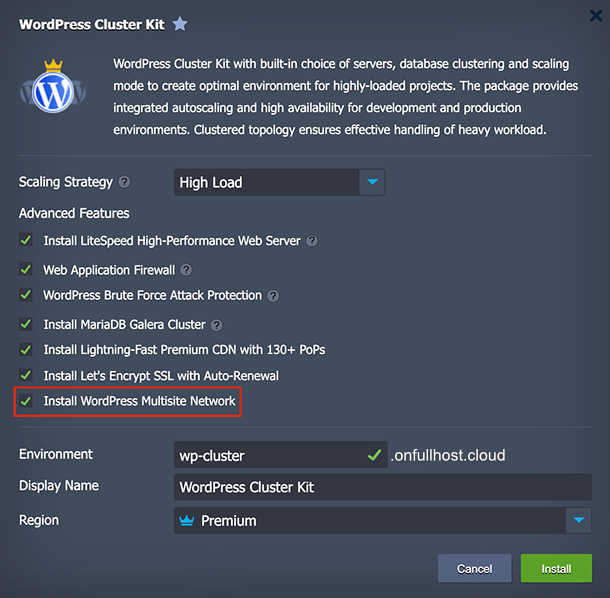Open the Region dropdown arrow

coord(579,521)
